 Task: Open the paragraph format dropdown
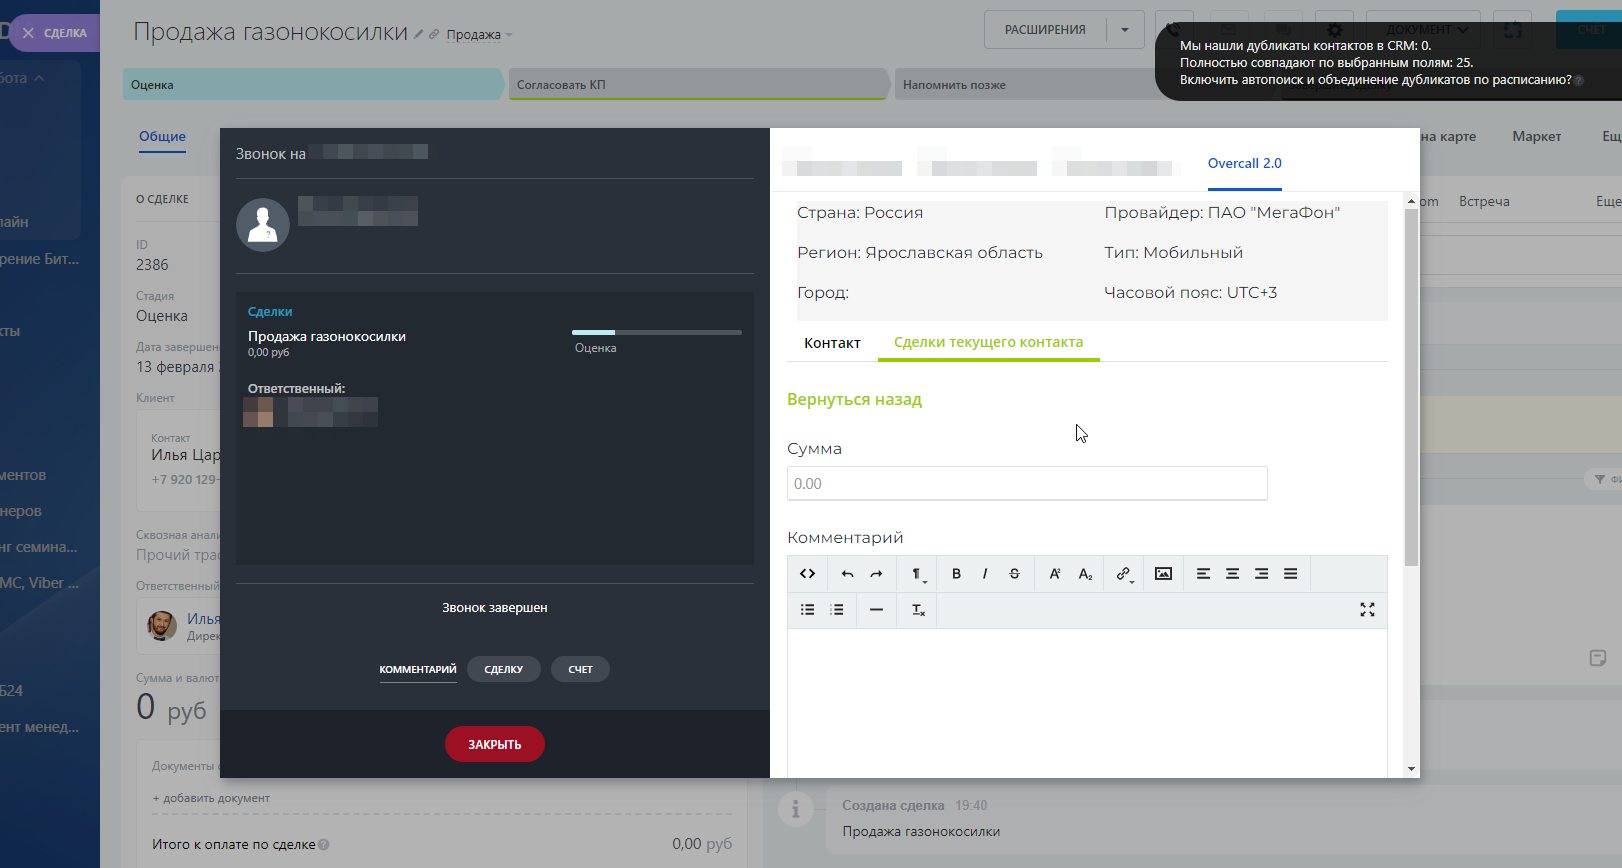click(x=917, y=574)
